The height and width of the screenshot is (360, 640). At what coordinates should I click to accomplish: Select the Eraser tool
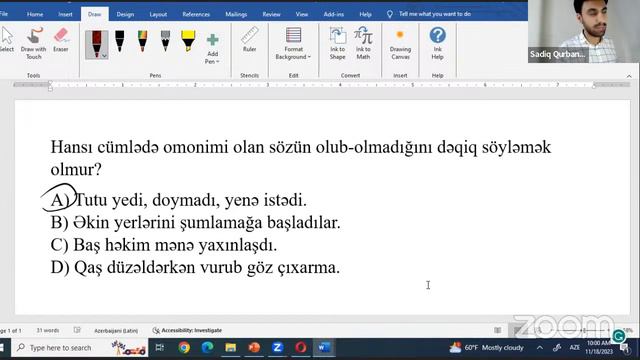[61, 40]
